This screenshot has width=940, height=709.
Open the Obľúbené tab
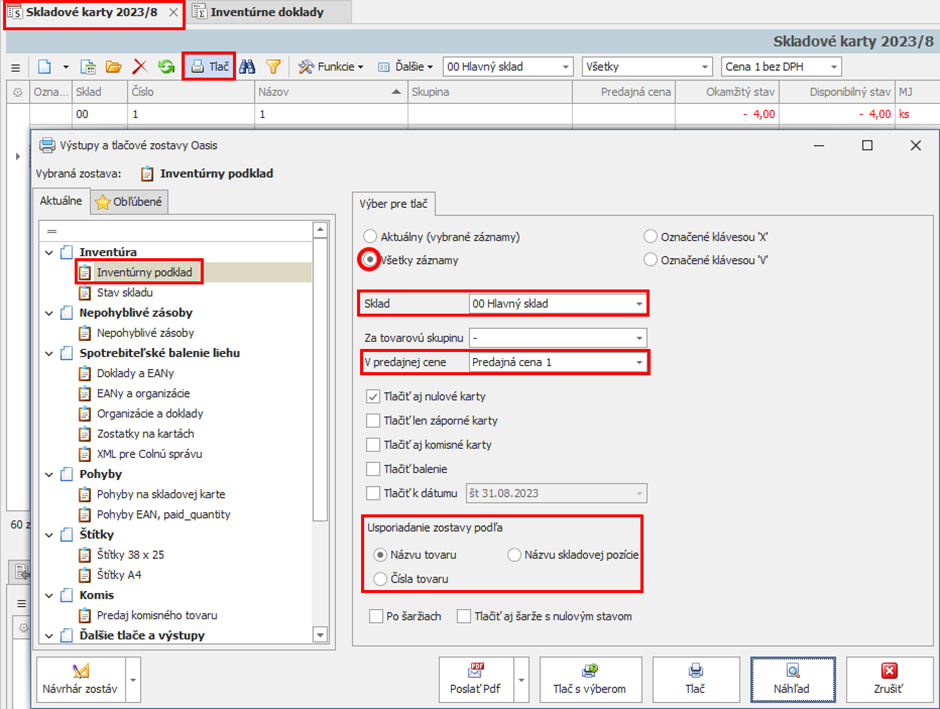pyautogui.click(x=131, y=202)
